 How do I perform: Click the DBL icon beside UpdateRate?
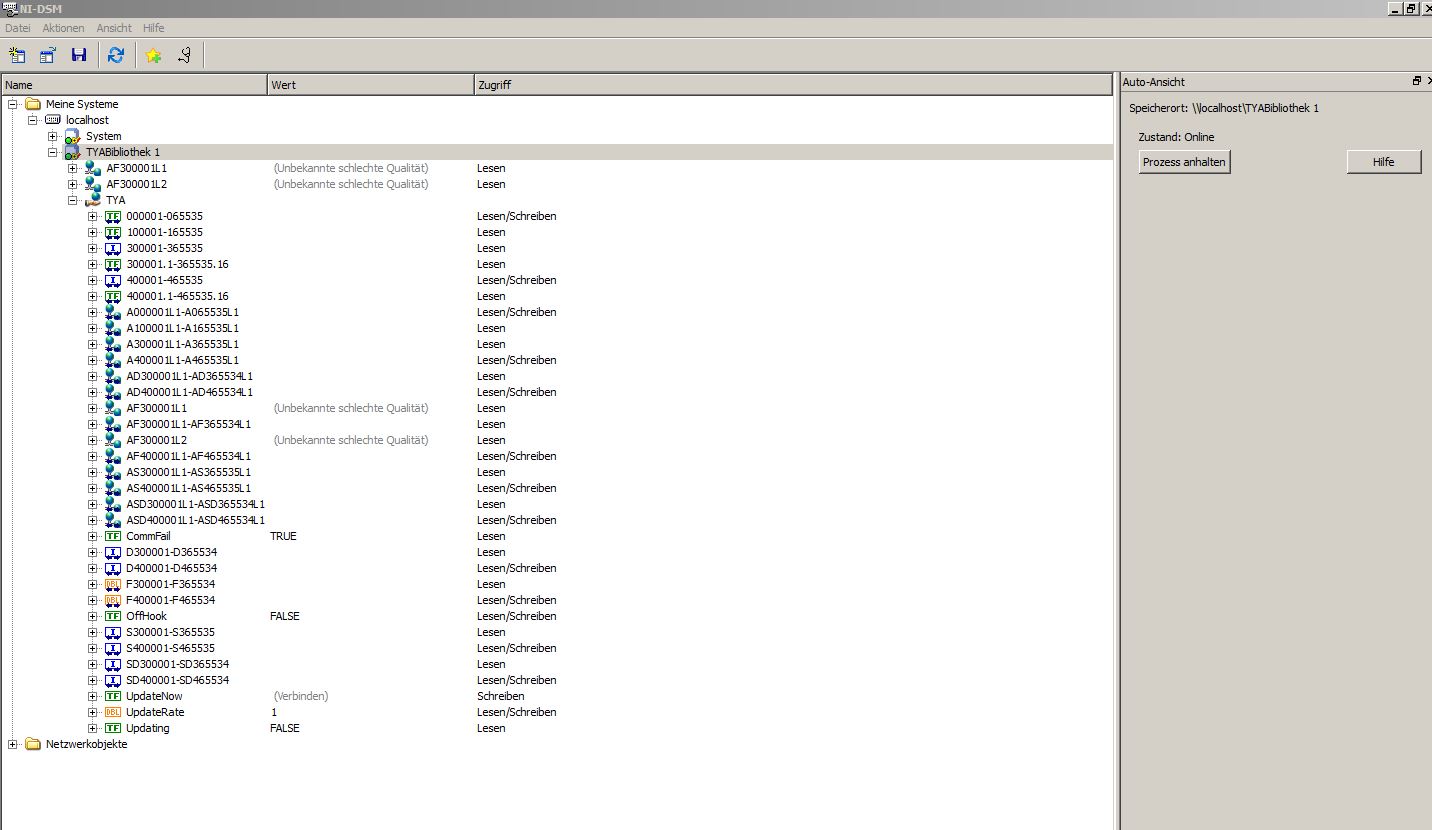113,712
